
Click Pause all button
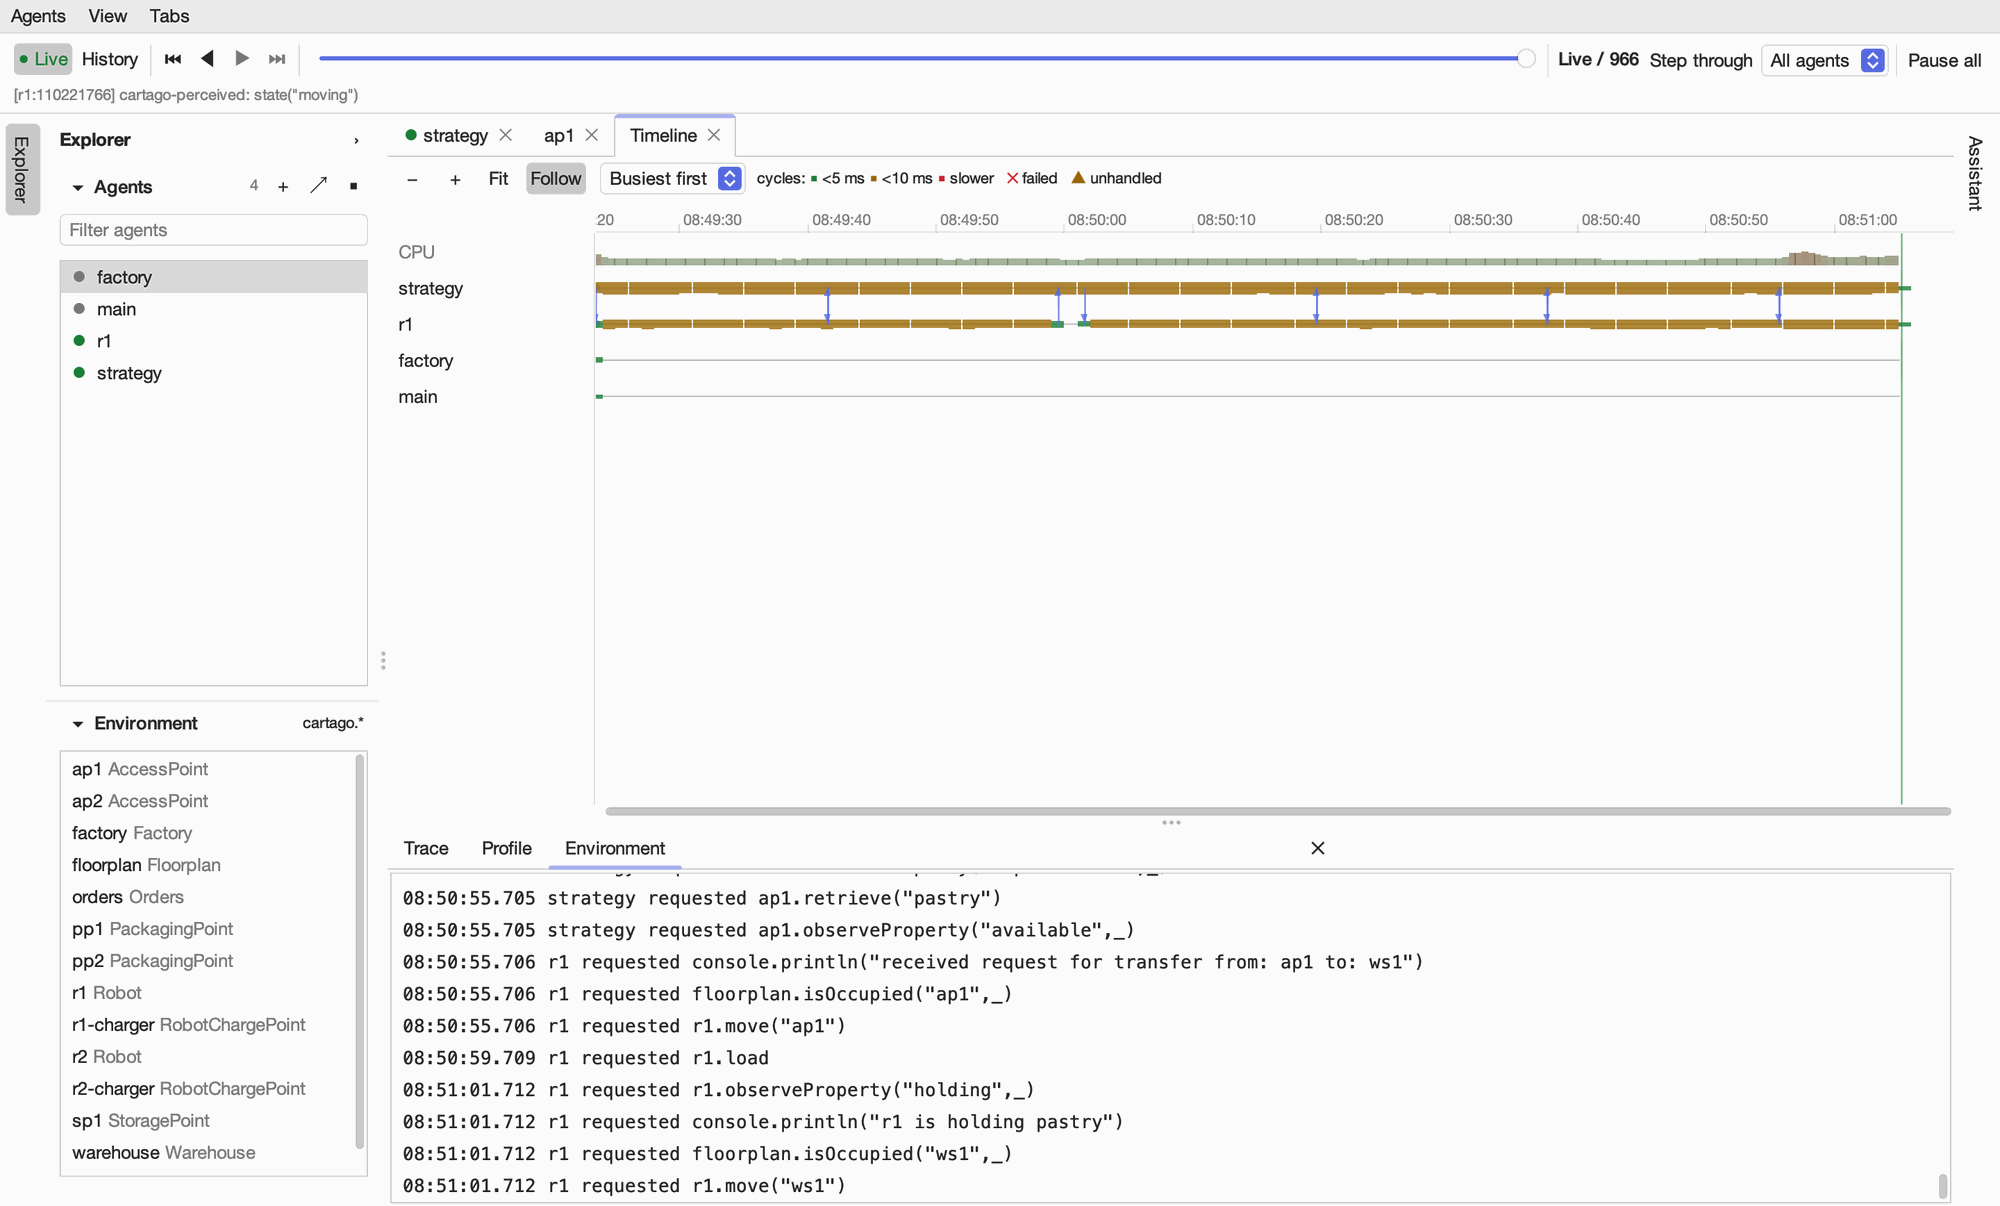click(x=1944, y=60)
